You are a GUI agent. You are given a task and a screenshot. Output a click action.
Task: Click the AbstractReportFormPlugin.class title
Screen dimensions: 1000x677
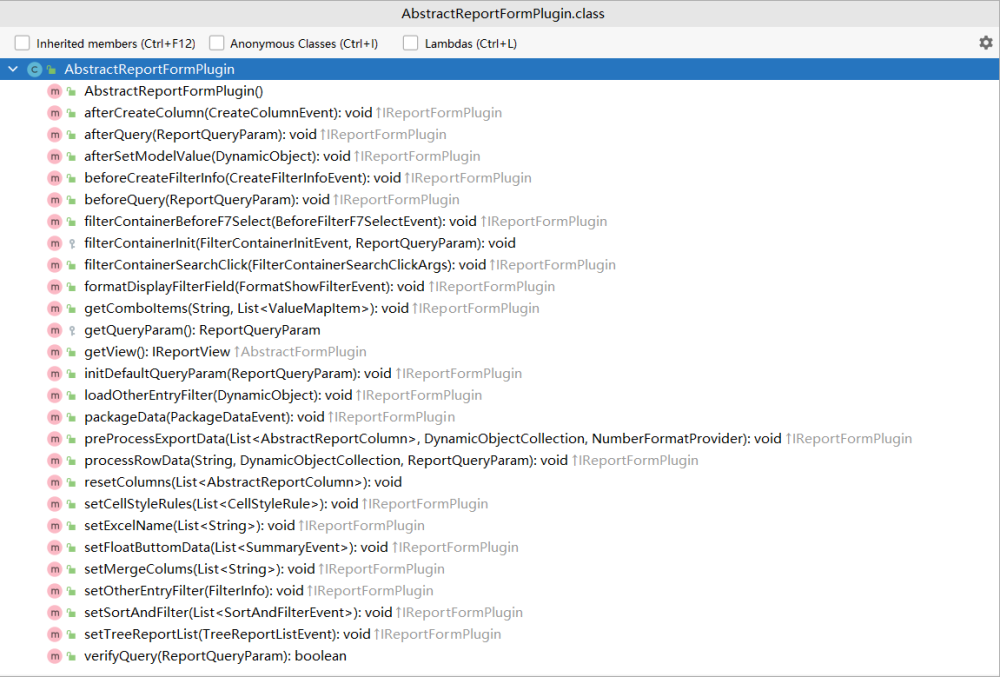coord(503,13)
